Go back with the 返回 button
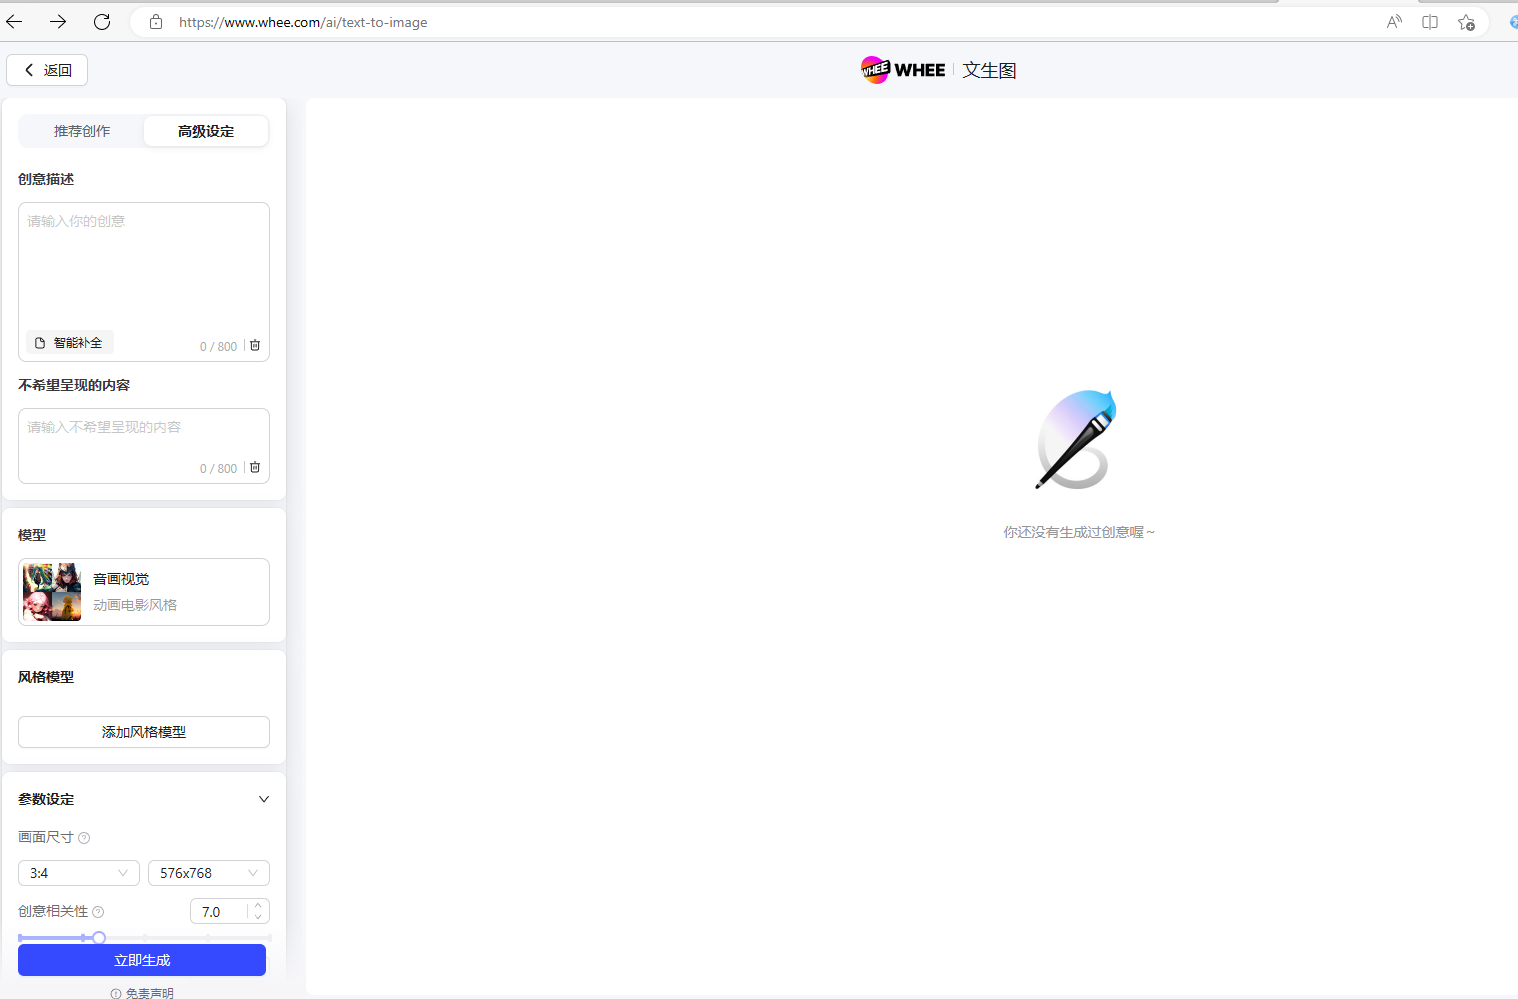This screenshot has width=1518, height=999. [47, 70]
